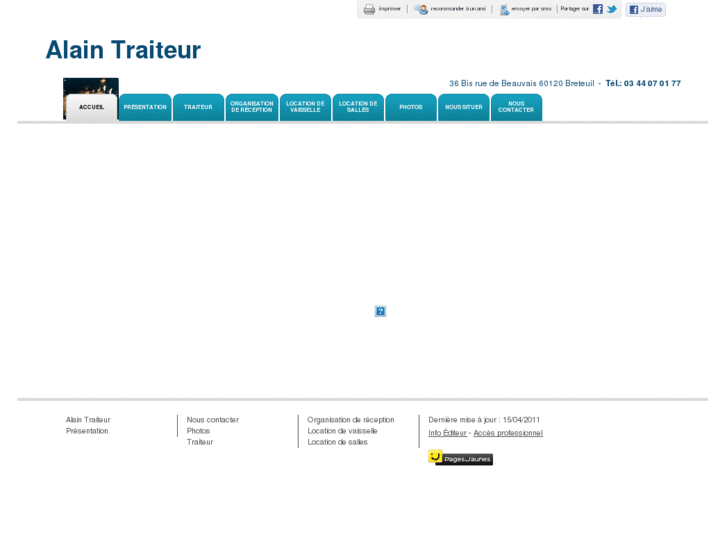
Task: Click the printer icon for imprimer
Action: (369, 9)
